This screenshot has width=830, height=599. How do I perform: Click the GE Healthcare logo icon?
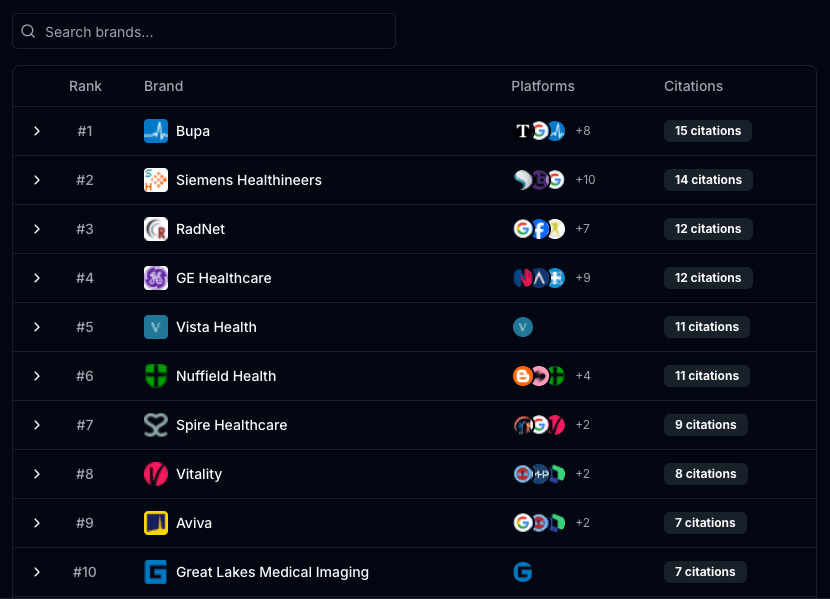tap(156, 278)
